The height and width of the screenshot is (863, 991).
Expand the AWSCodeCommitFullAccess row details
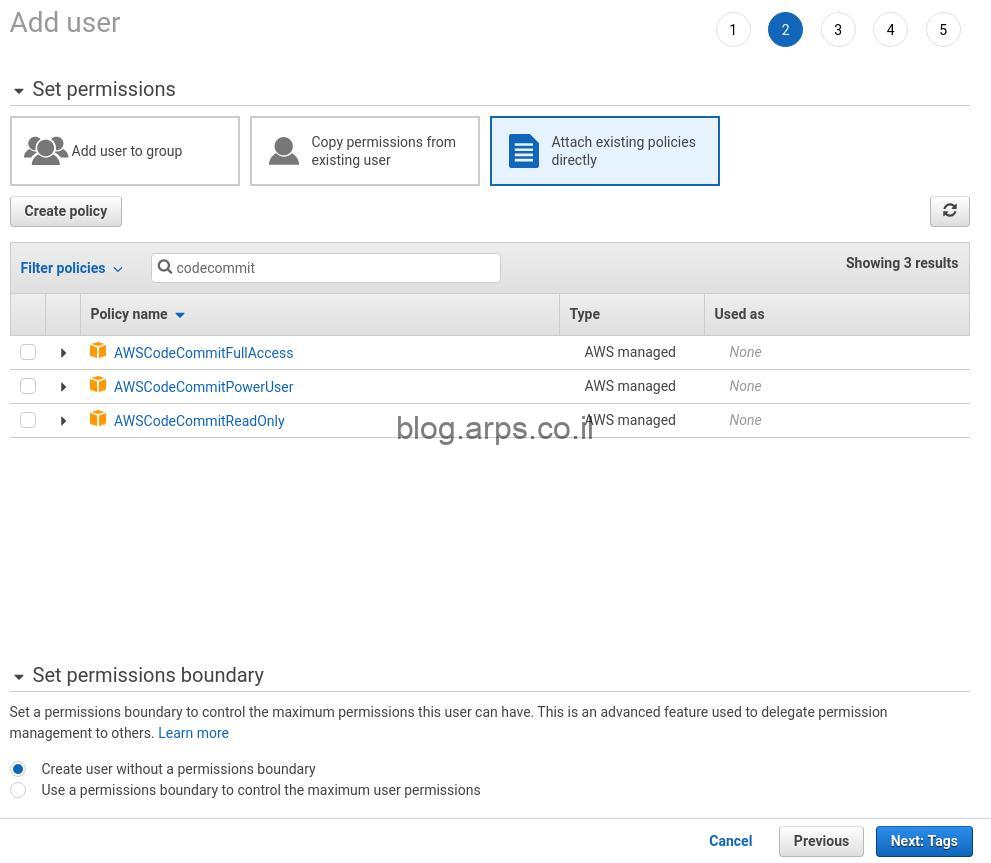[x=63, y=353]
